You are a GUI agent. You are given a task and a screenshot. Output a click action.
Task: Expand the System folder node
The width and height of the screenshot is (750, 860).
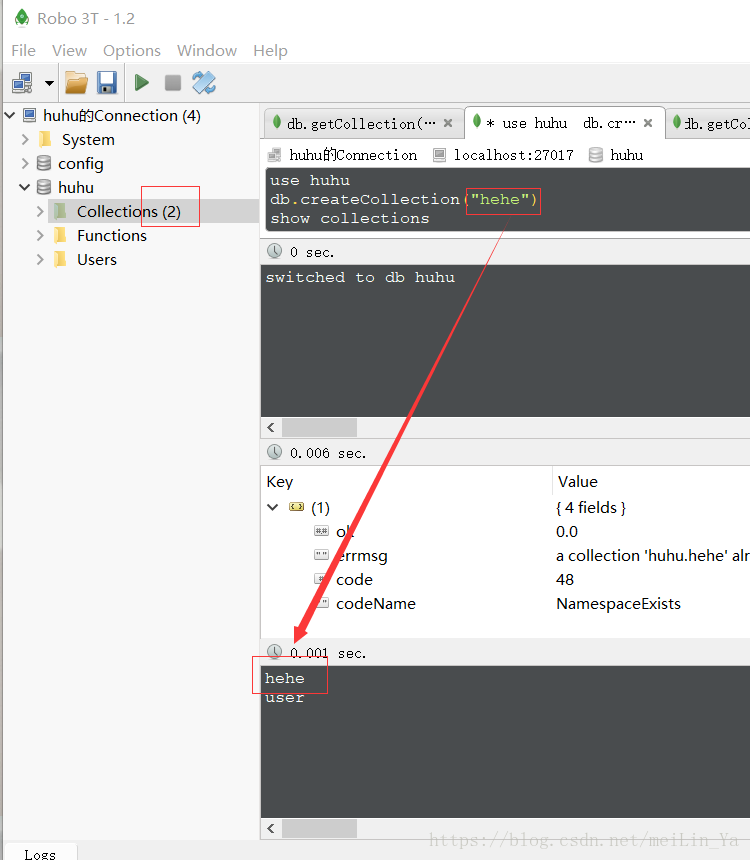(25, 139)
